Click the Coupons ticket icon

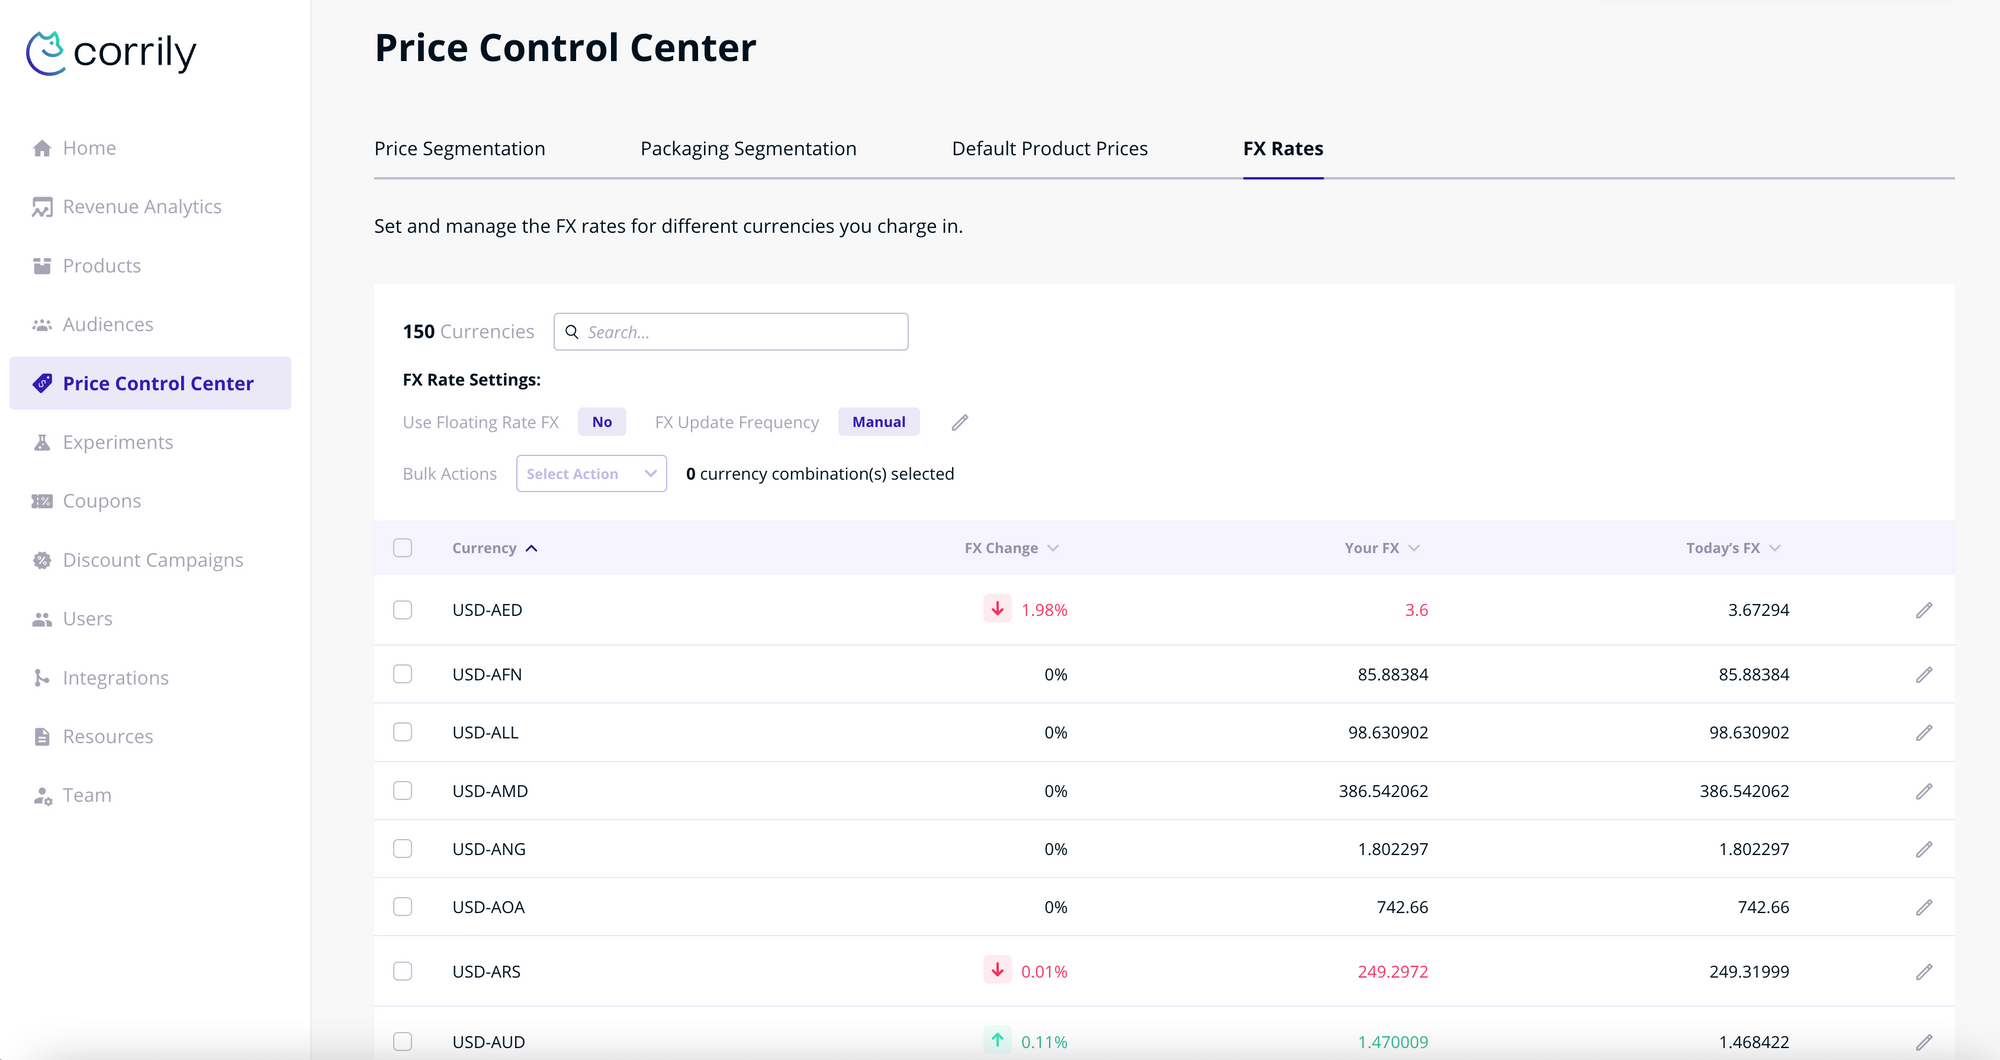(x=42, y=501)
